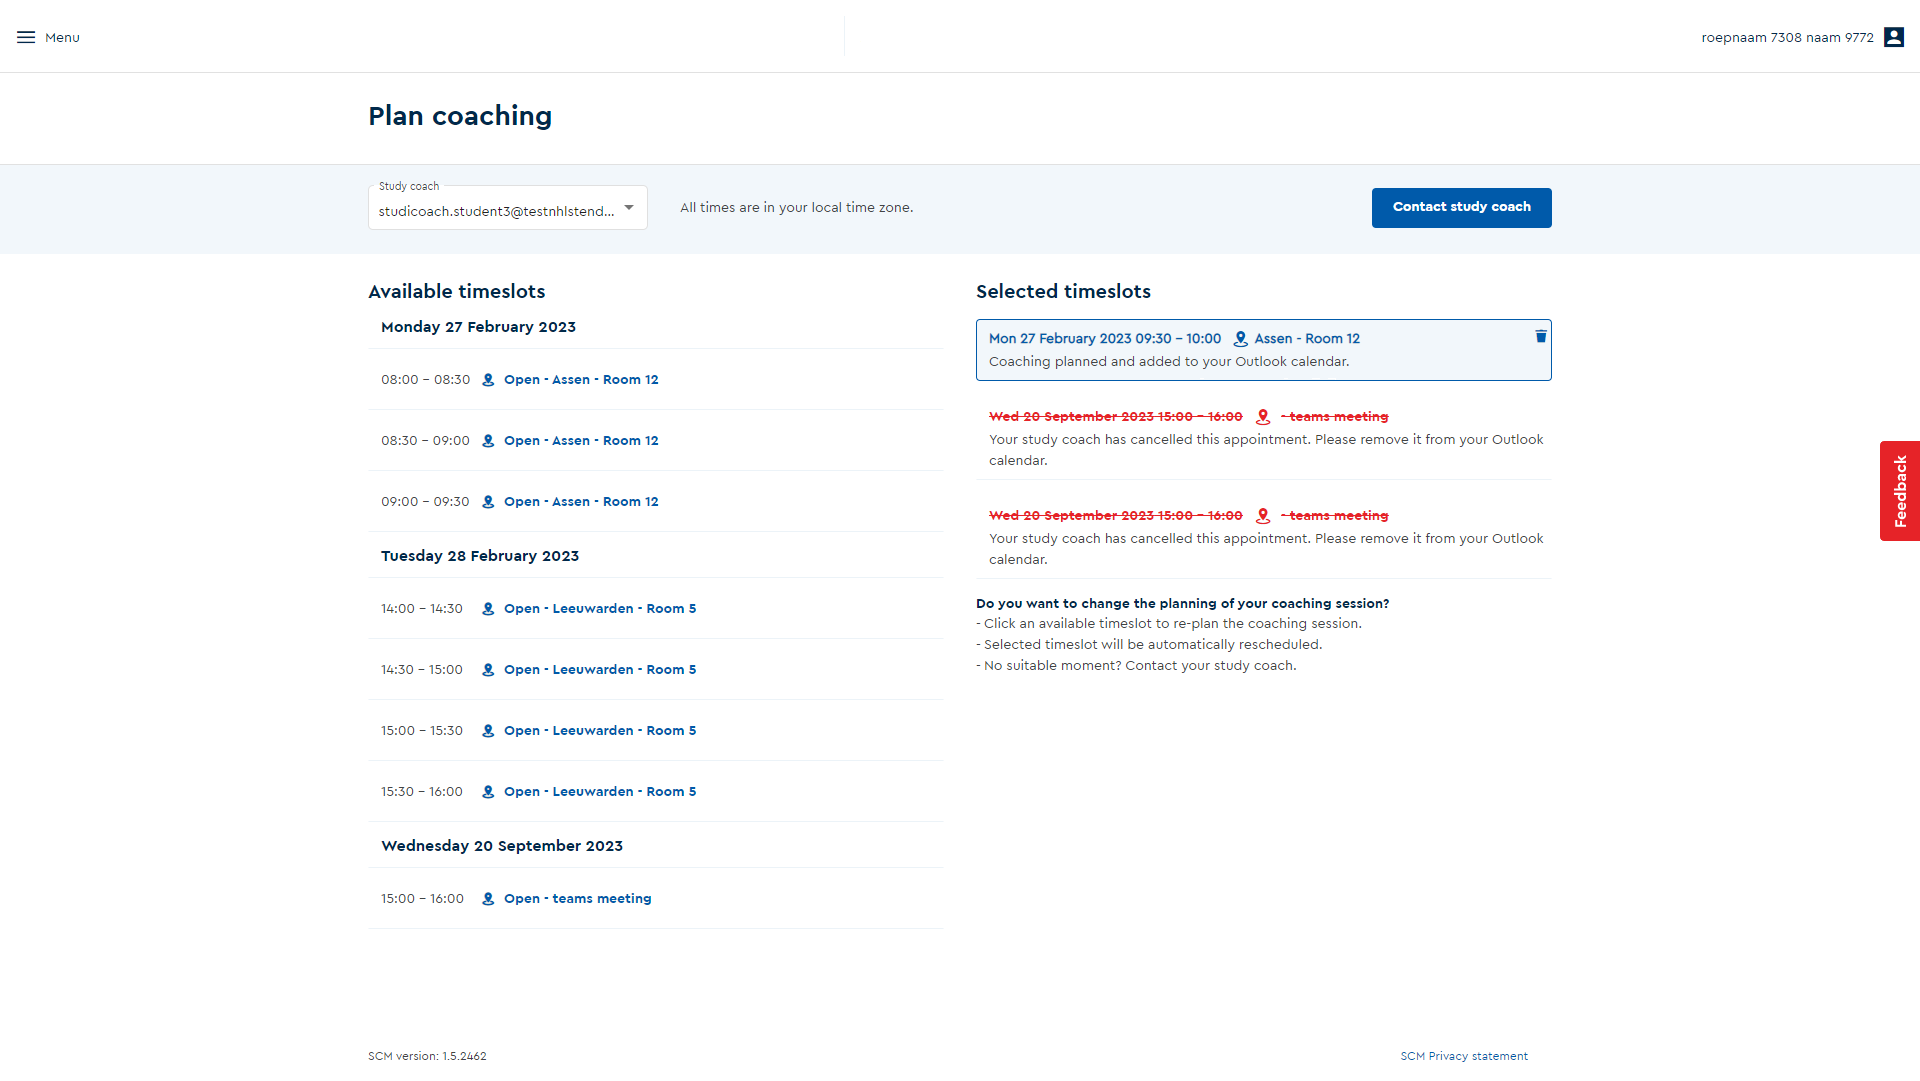This screenshot has height=1081, width=1920.
Task: Click location icon in 08:00 – 08:30 row
Action: point(488,380)
